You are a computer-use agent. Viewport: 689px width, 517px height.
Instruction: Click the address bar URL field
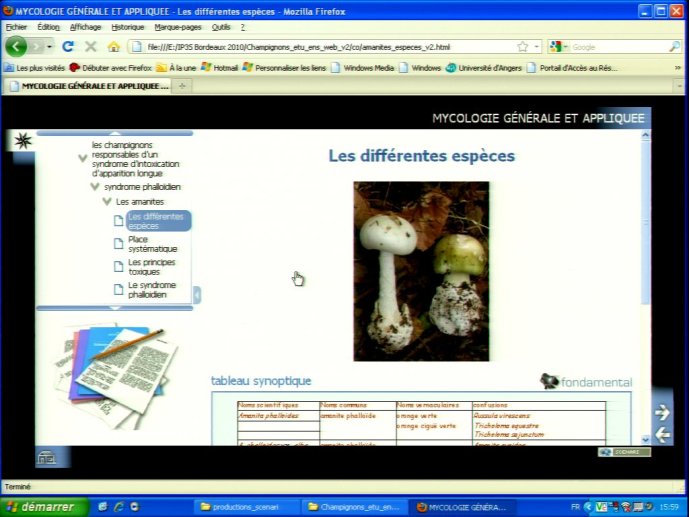pyautogui.click(x=325, y=47)
